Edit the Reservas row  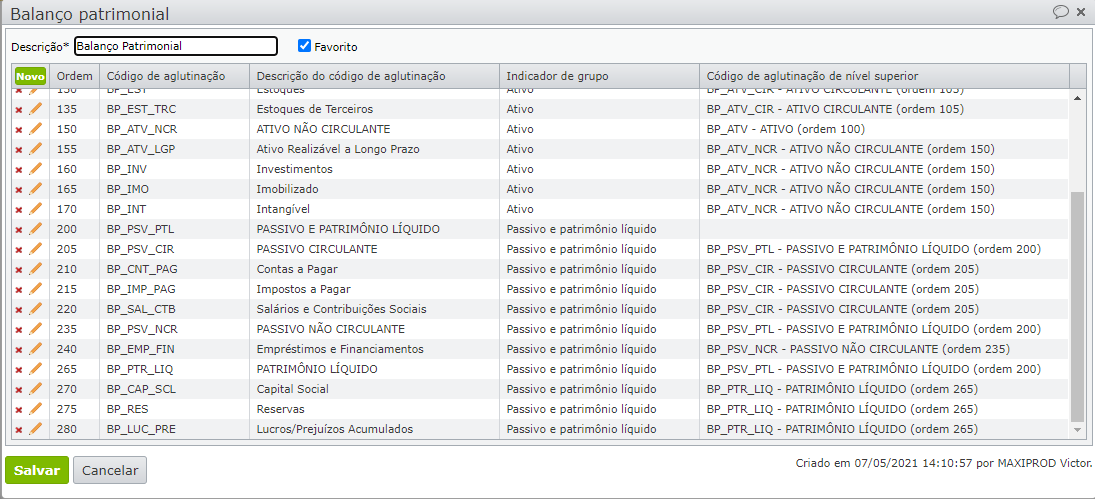pos(36,409)
